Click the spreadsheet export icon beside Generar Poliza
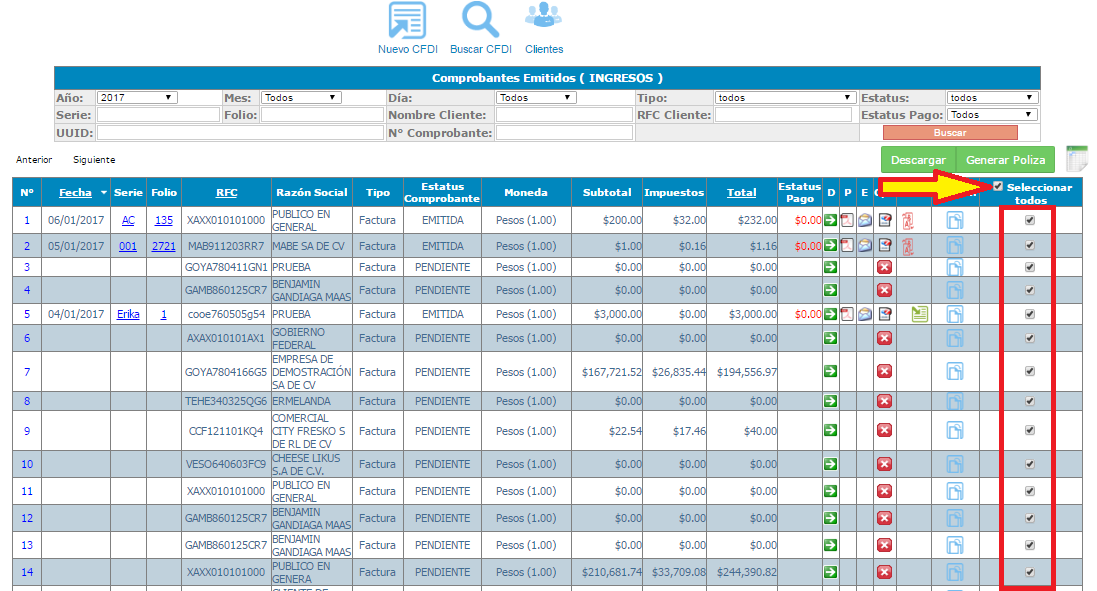 click(1077, 159)
